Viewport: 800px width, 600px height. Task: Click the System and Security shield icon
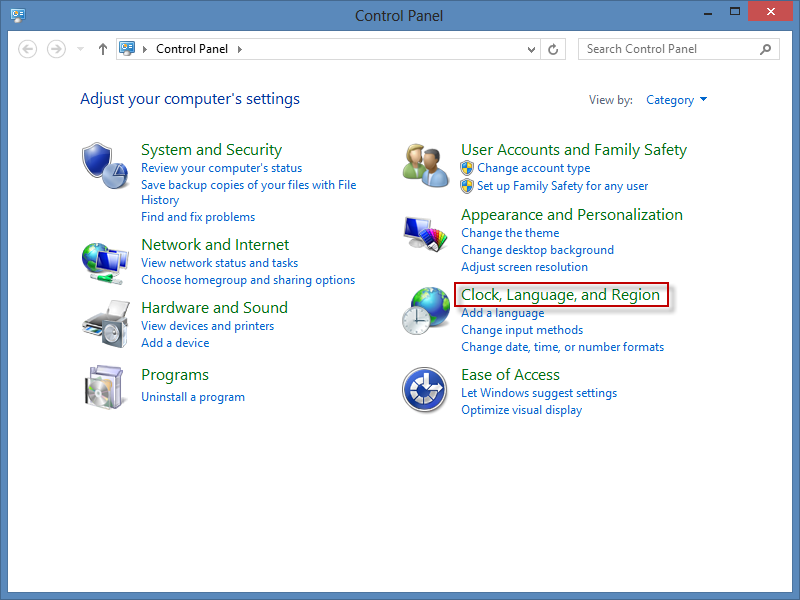pyautogui.click(x=104, y=164)
